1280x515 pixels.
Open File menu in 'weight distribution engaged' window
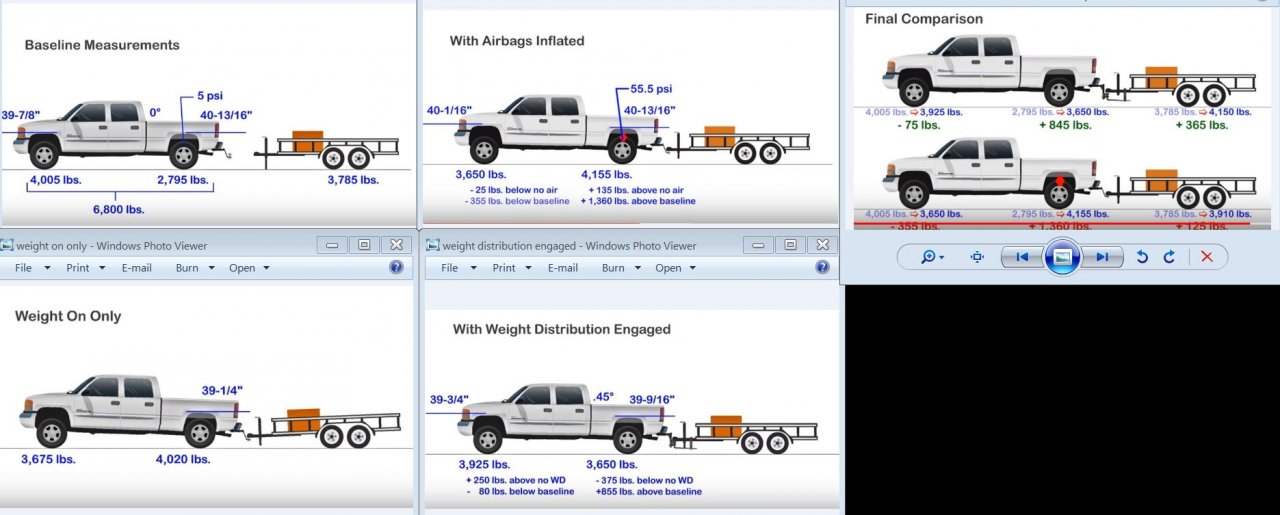[x=455, y=268]
